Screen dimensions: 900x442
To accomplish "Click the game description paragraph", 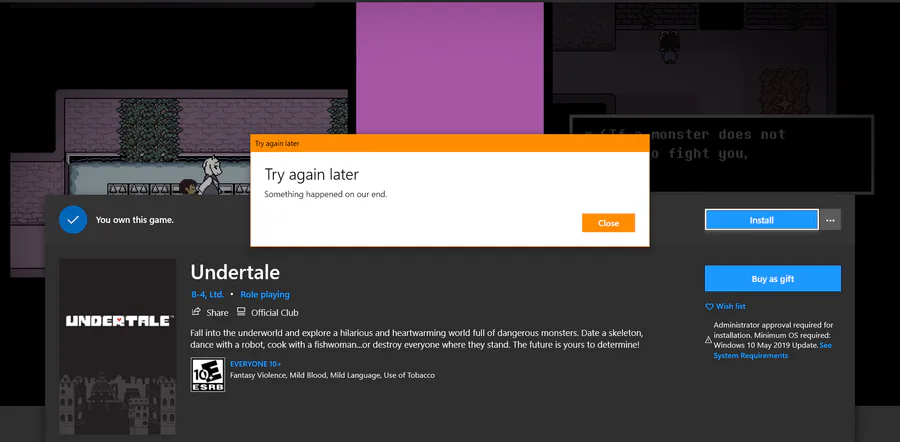I will 417,339.
